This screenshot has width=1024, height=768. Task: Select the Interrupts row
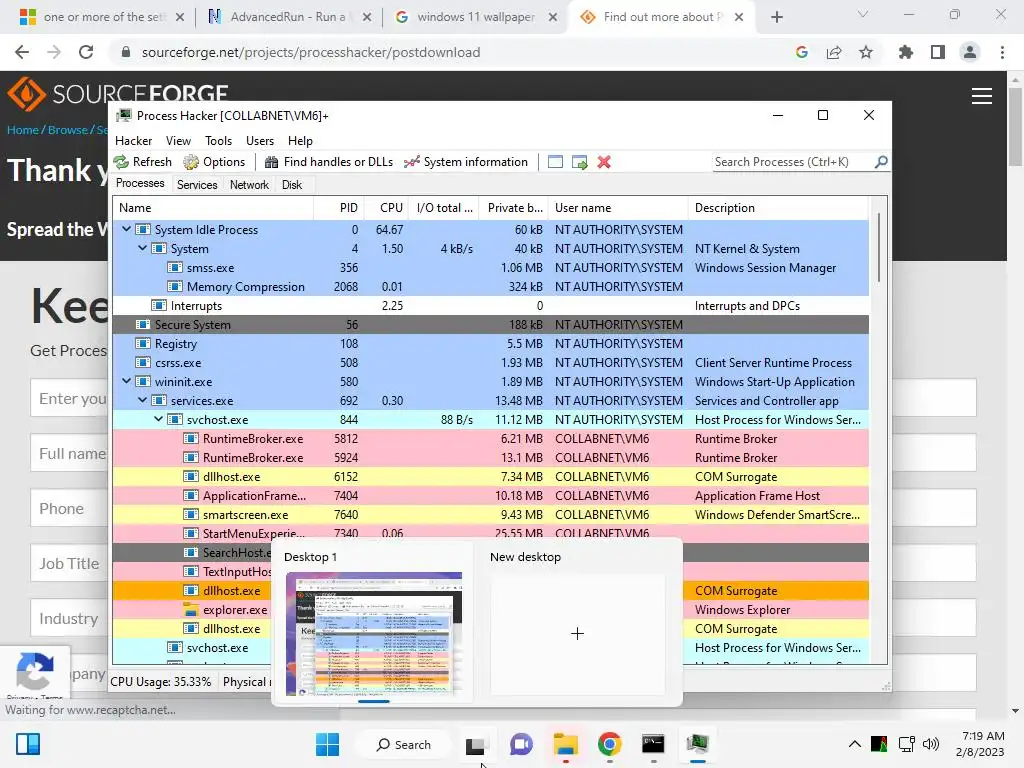pos(490,306)
